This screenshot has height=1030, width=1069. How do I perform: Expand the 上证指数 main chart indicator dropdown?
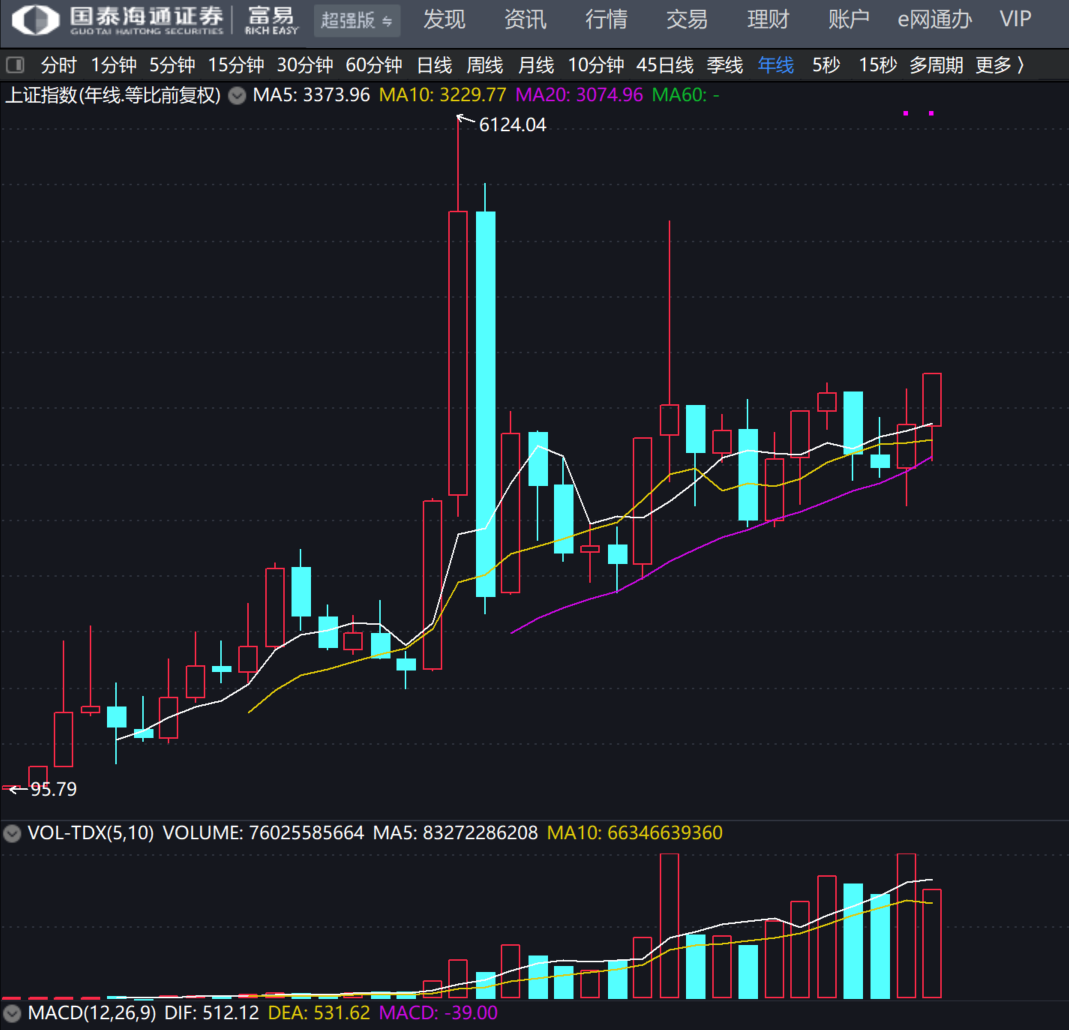237,97
